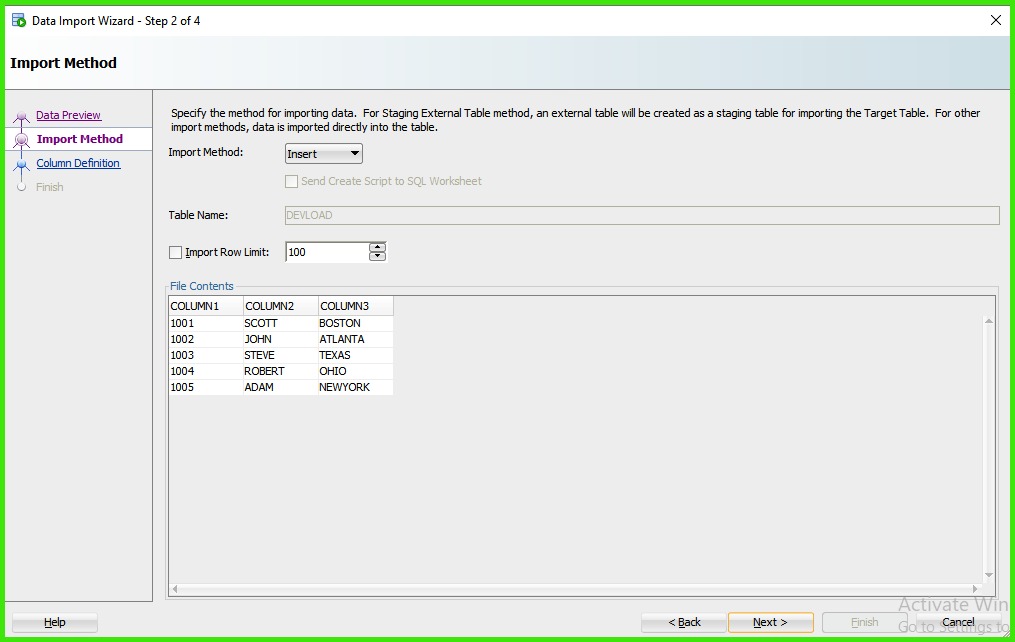Click the Next button
This screenshot has height=642, width=1015.
pos(770,622)
